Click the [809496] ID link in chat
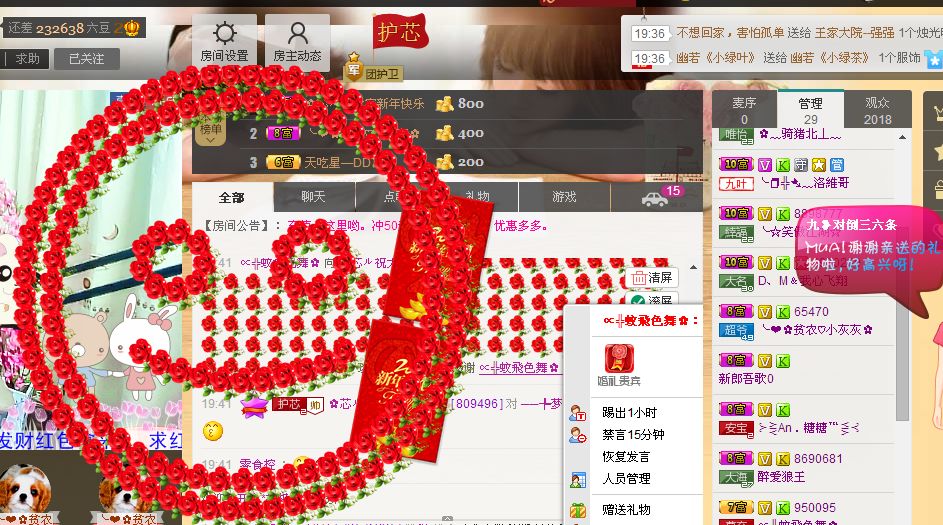Viewport: 943px width, 525px height. point(476,404)
